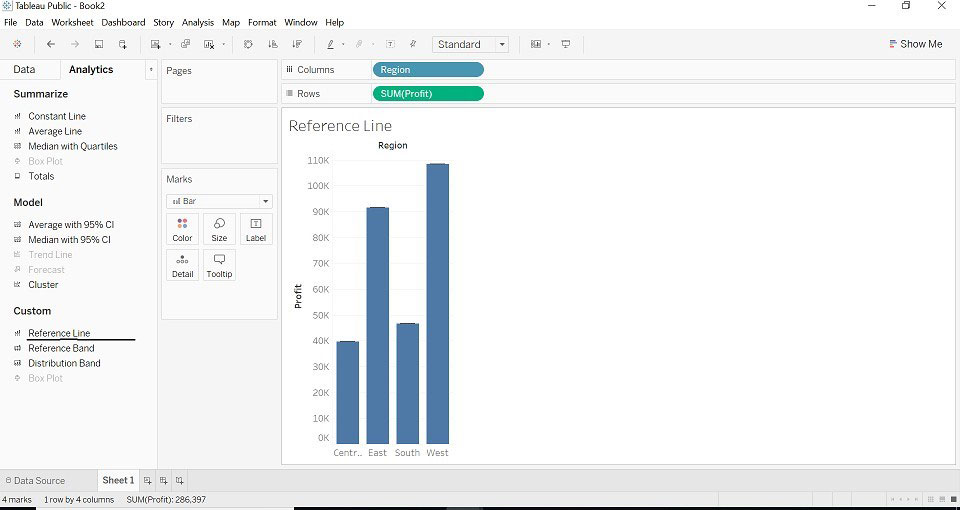Open the Dashboard menu
960x510 pixels.
click(123, 22)
